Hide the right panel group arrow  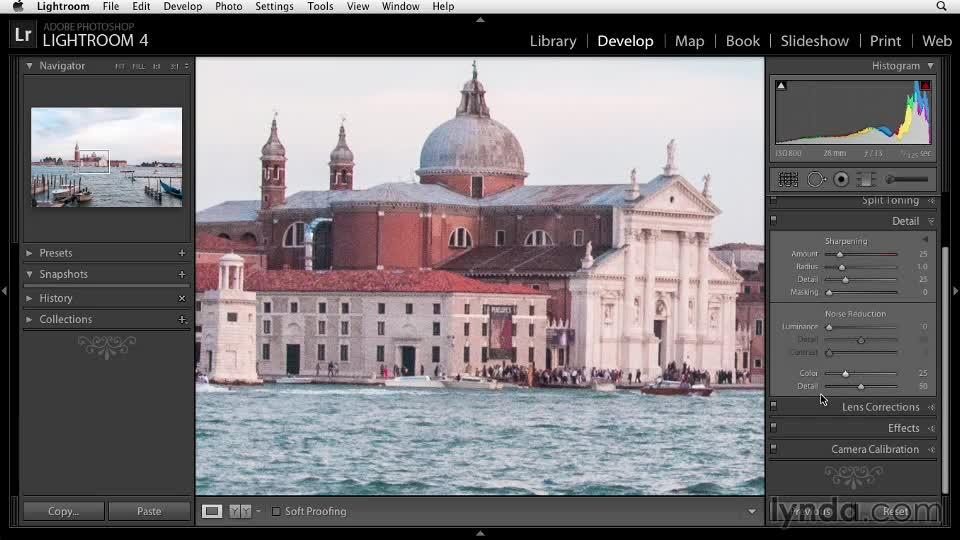coord(956,291)
